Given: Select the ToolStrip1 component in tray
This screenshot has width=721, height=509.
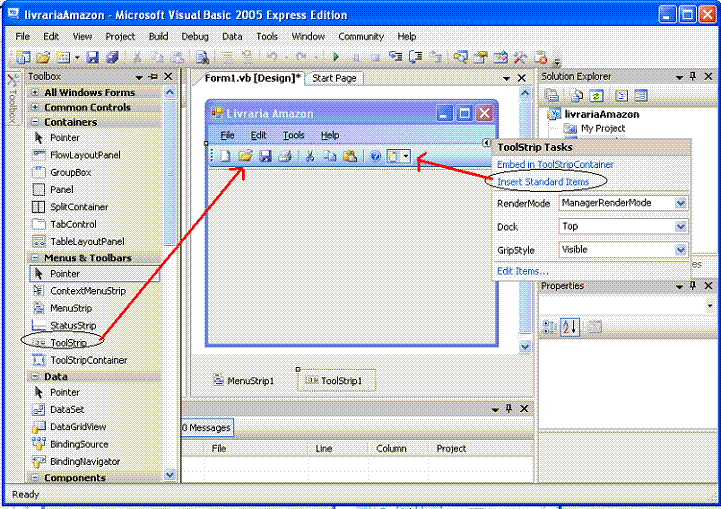Looking at the screenshot, I should 336,381.
